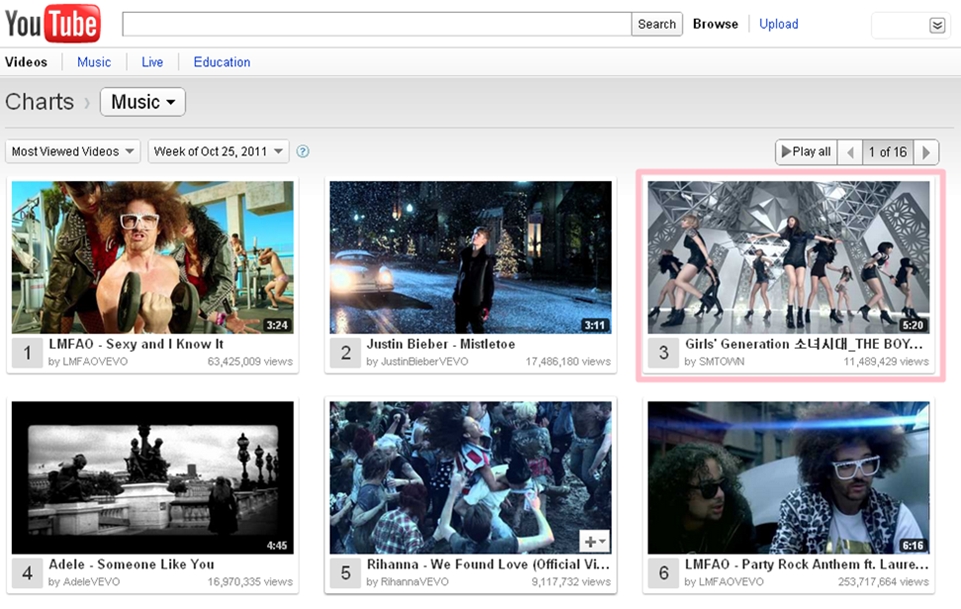
Task: Open the JustinBieberVEVO channel link
Action: (x=424, y=361)
